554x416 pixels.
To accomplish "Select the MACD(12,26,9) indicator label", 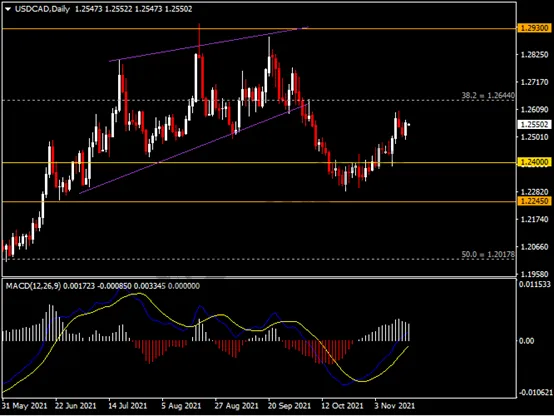I will pos(33,286).
